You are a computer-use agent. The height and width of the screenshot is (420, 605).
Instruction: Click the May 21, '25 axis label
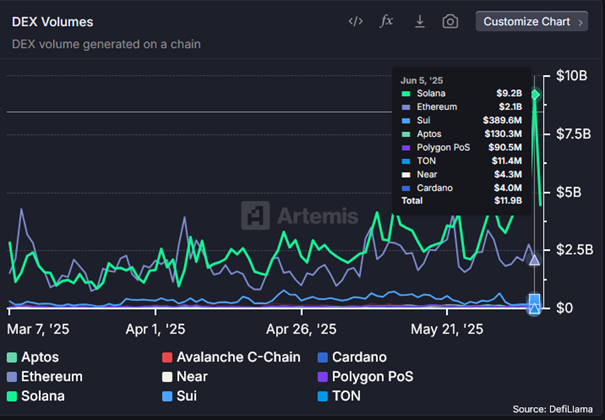click(x=447, y=329)
